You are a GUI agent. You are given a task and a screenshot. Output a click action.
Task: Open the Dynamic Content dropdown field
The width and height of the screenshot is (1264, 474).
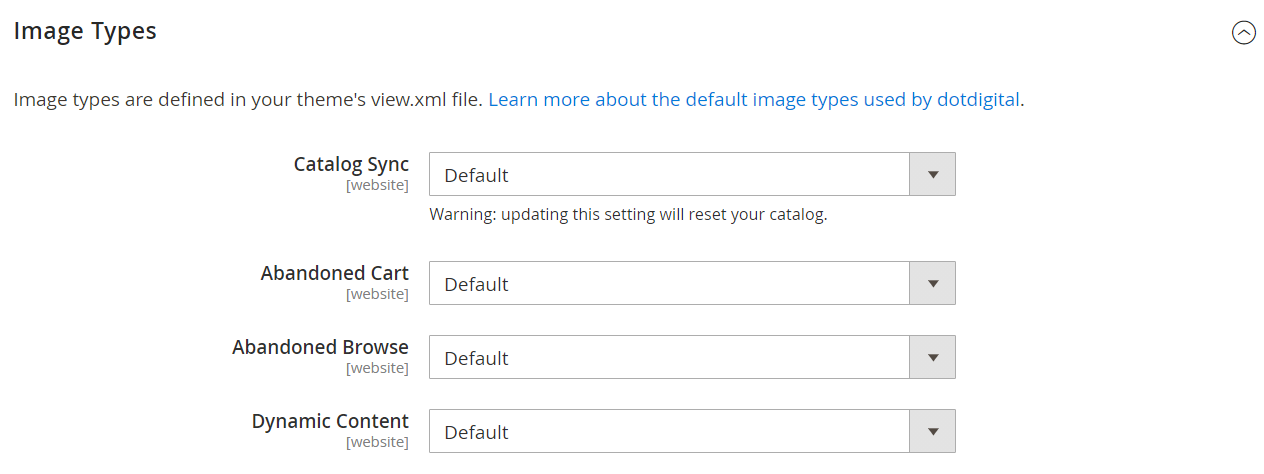tap(692, 431)
